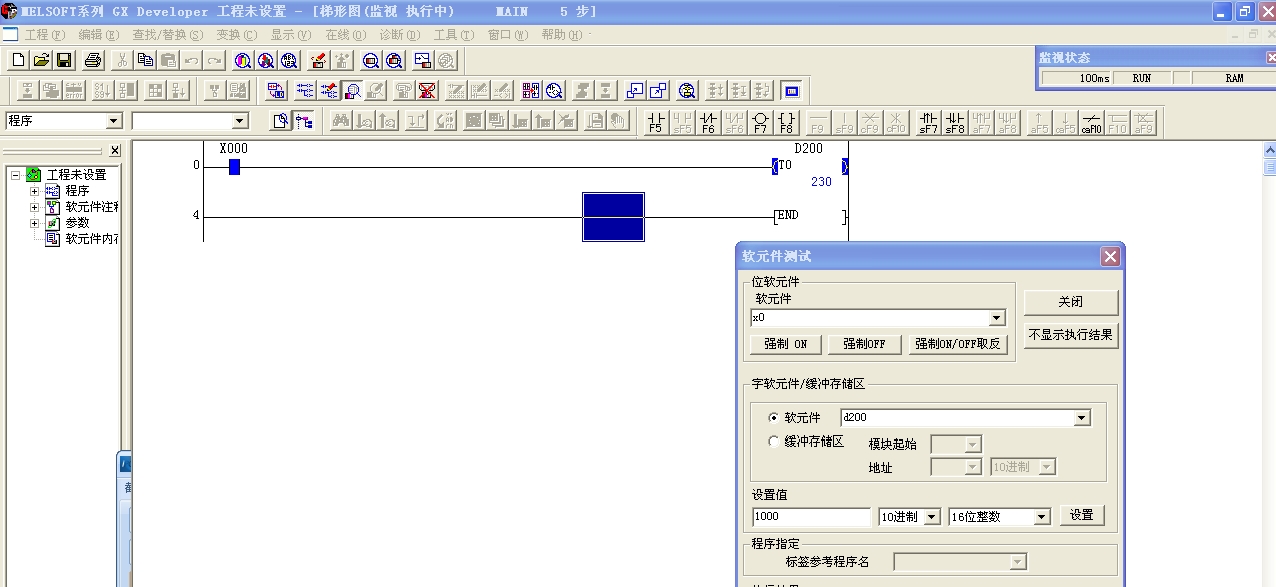This screenshot has height=587, width=1276.
Task: Insert normally closed contact F6
Action: click(x=709, y=122)
